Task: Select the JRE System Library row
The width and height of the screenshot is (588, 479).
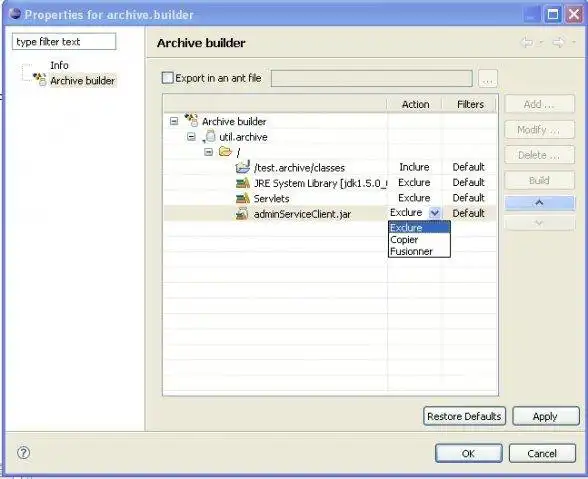Action: [x=330, y=183]
